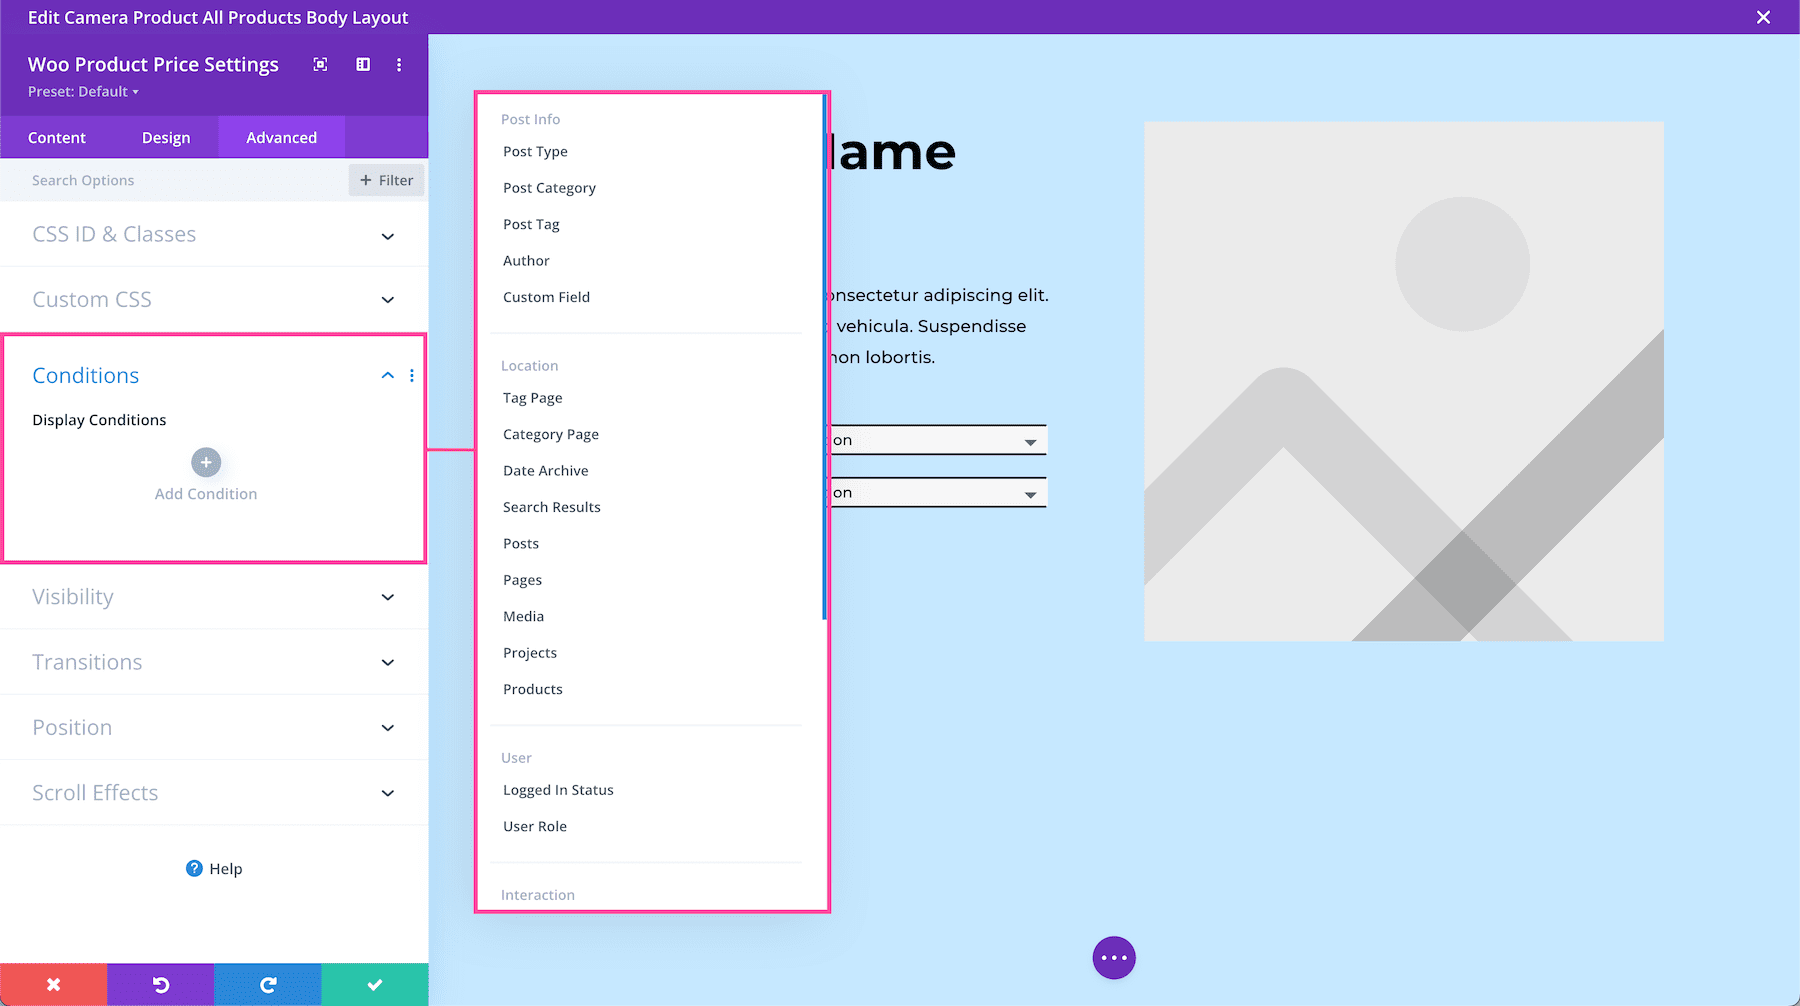The height and width of the screenshot is (1006, 1800).
Task: Expand the Visibility section
Action: [x=214, y=597]
